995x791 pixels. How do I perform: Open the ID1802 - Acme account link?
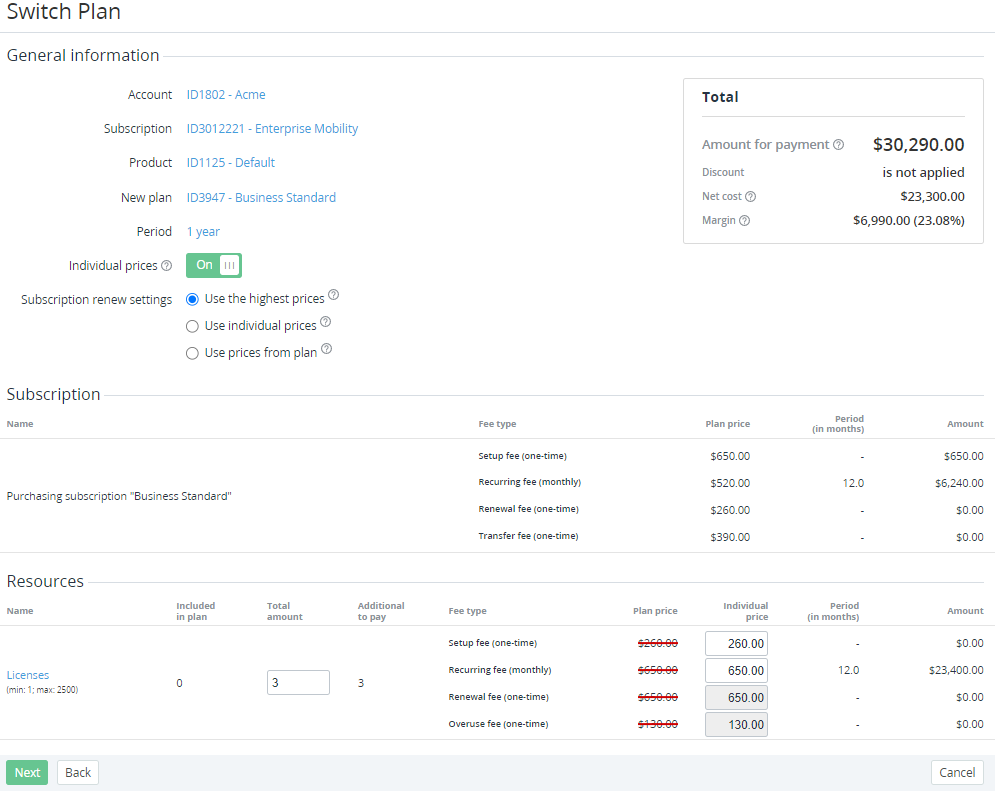point(226,95)
